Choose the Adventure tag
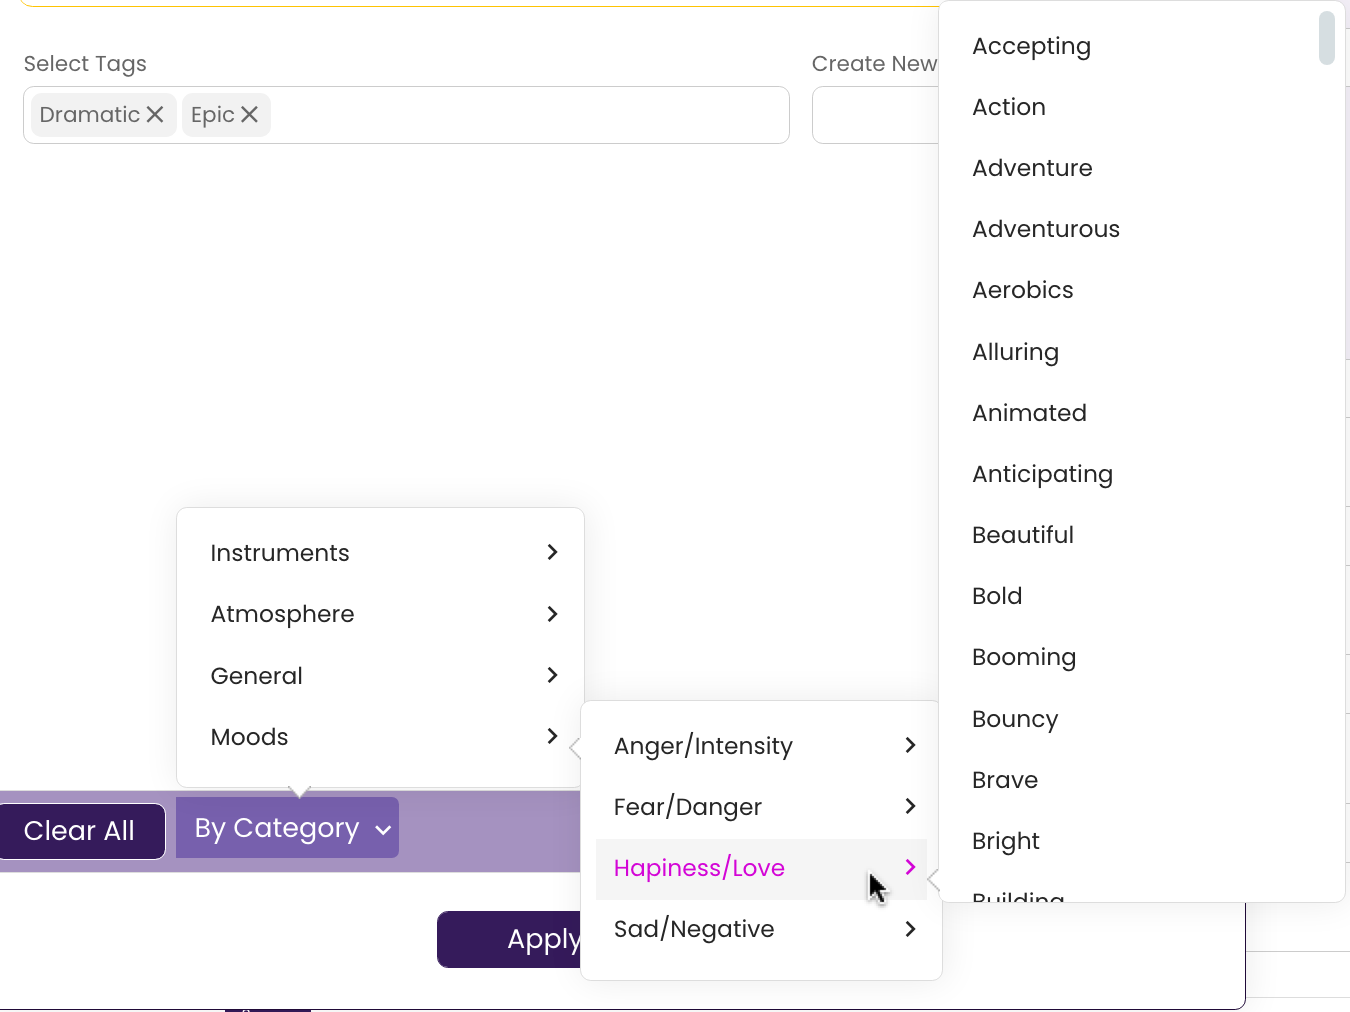The image size is (1350, 1012). coord(1032,168)
